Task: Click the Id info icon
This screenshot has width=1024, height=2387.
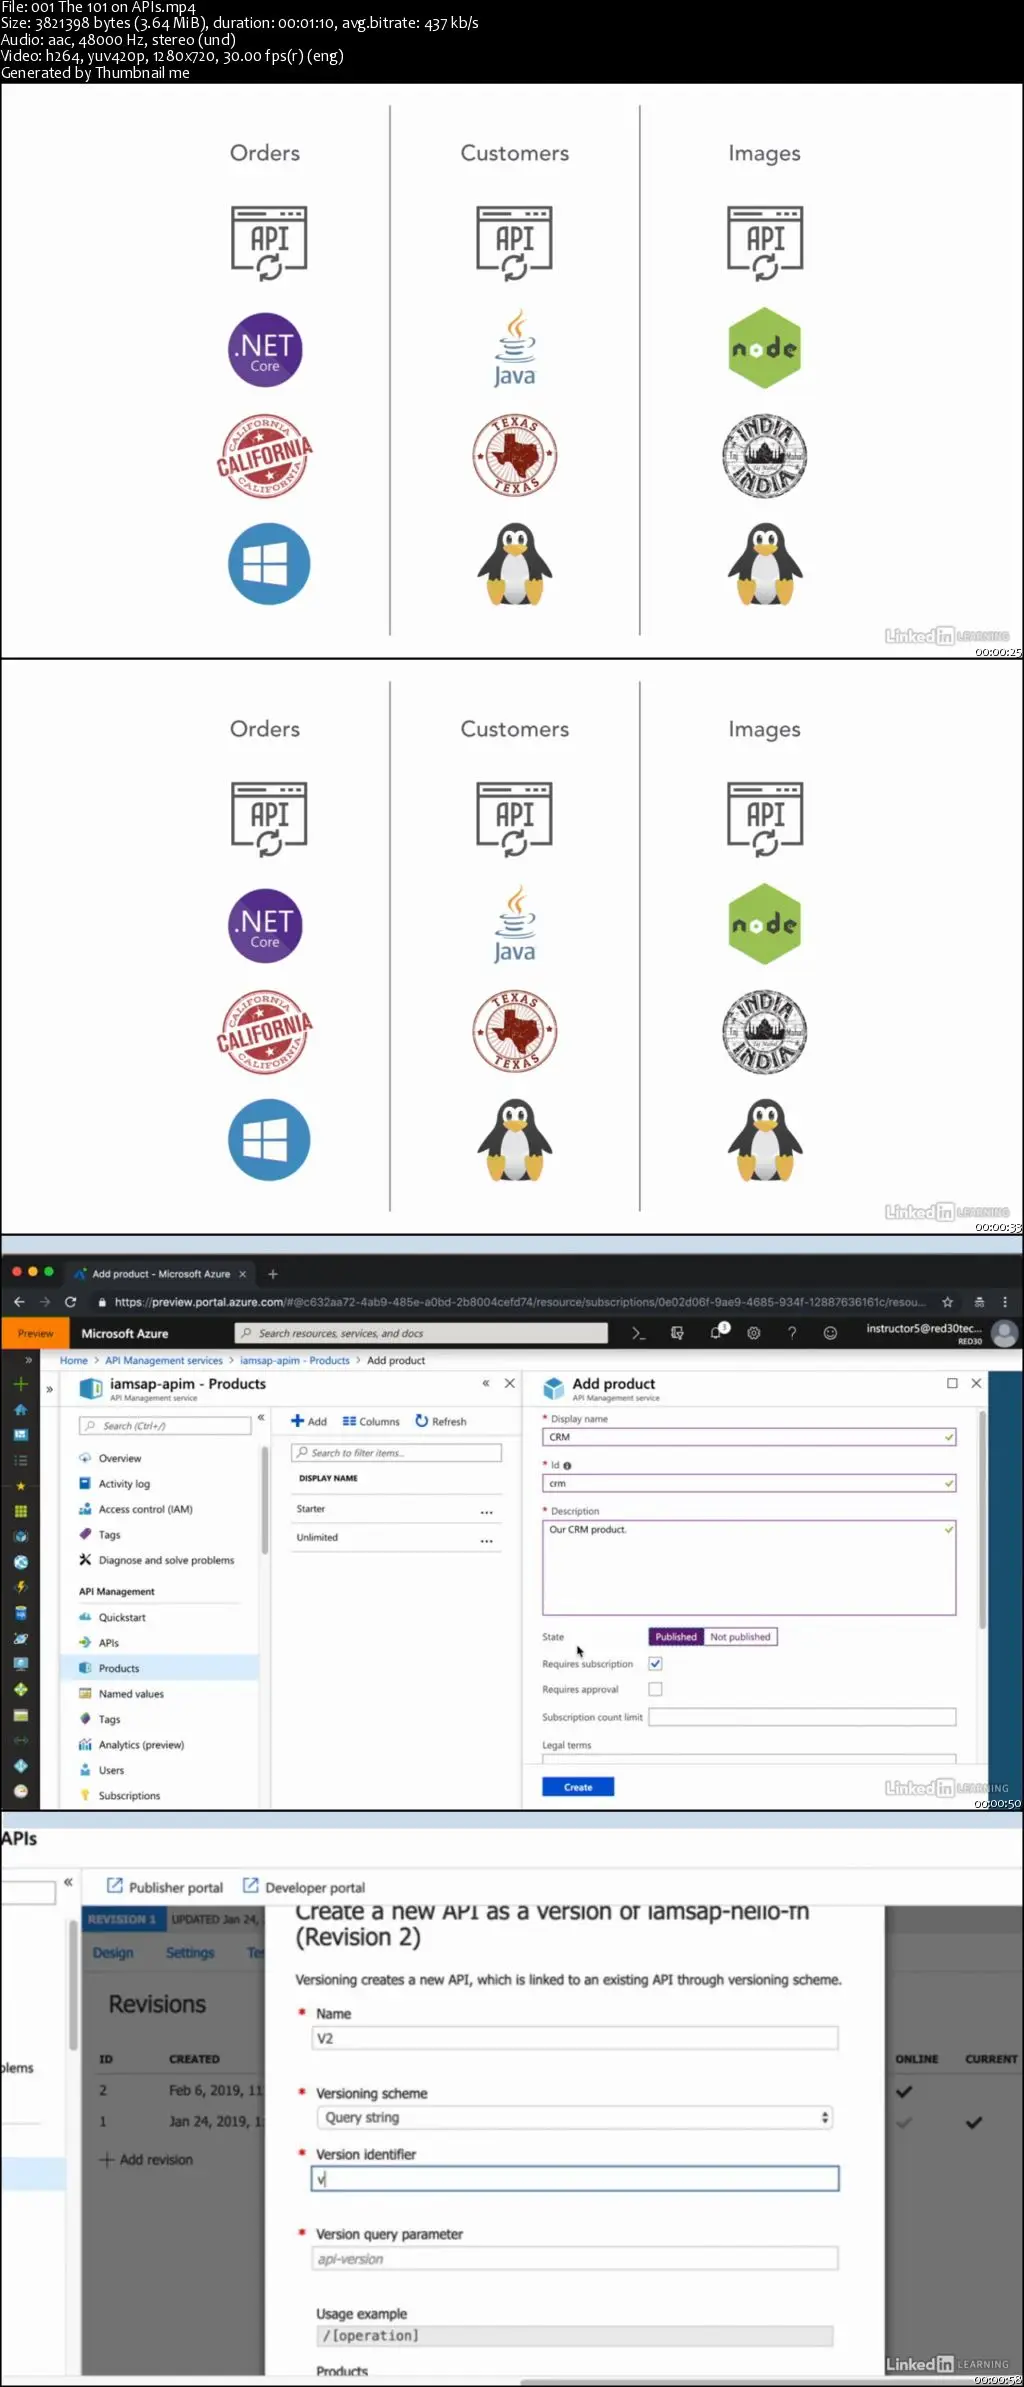Action: pyautogui.click(x=567, y=1465)
